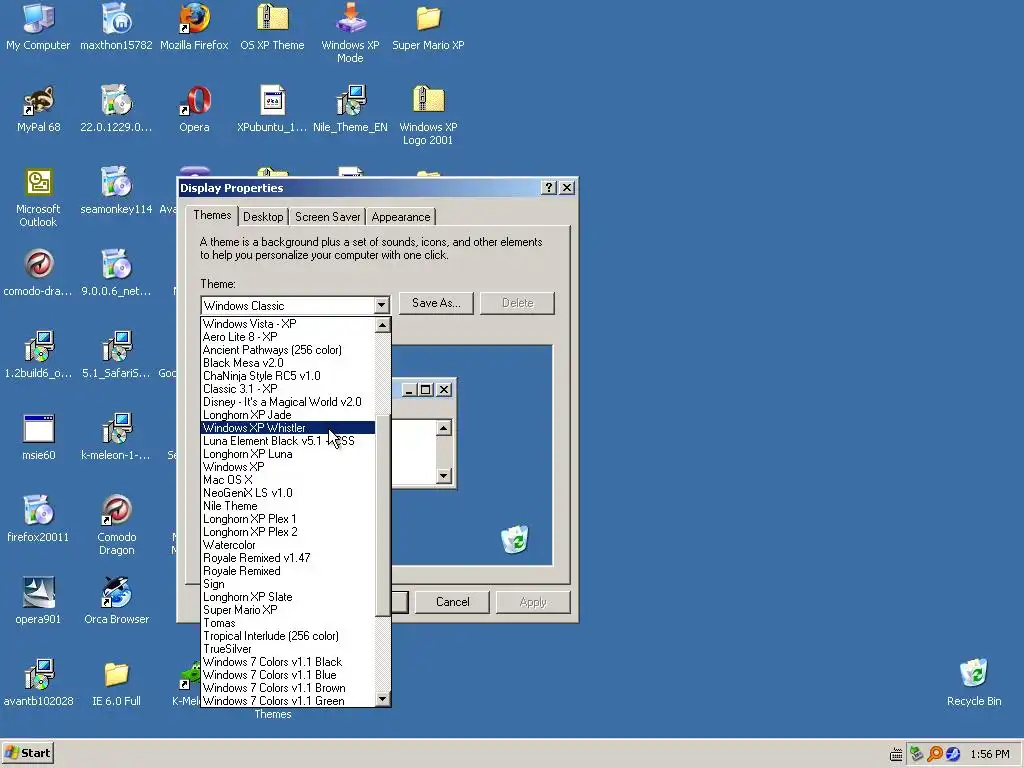Switch to the Desktop tab

(263, 217)
